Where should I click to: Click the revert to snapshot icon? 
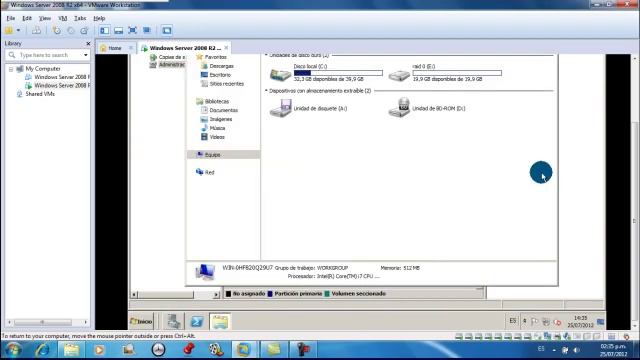71,31
